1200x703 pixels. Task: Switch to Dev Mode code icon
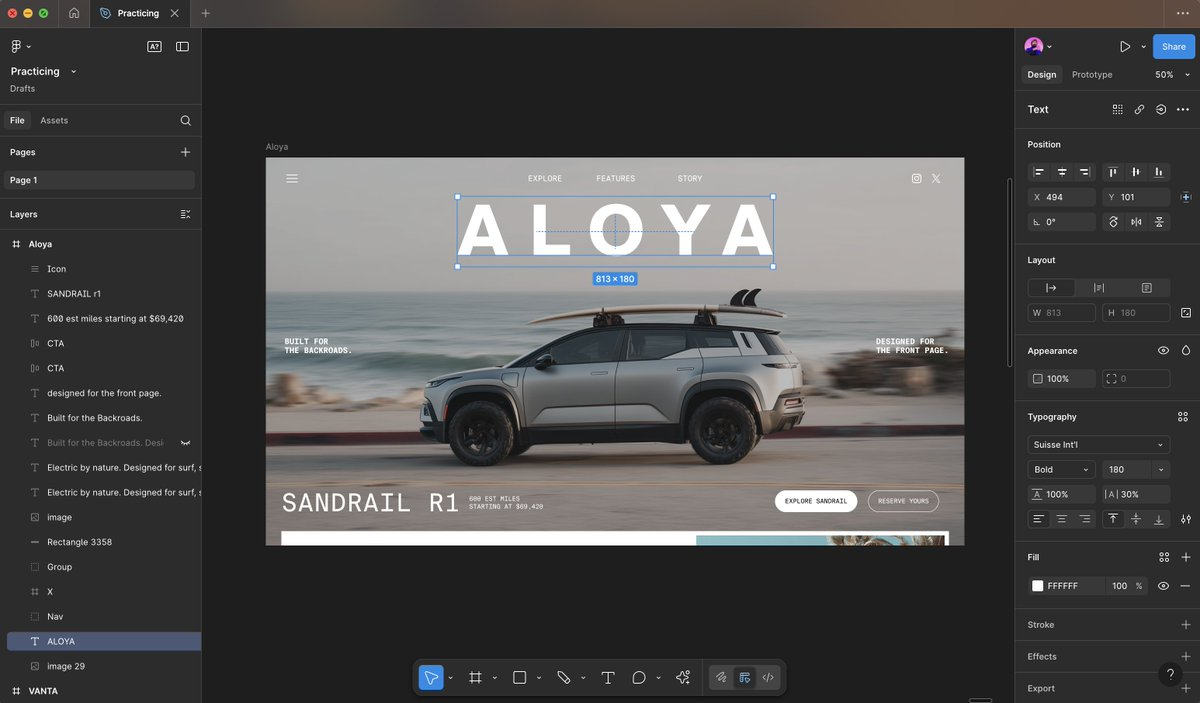click(768, 678)
